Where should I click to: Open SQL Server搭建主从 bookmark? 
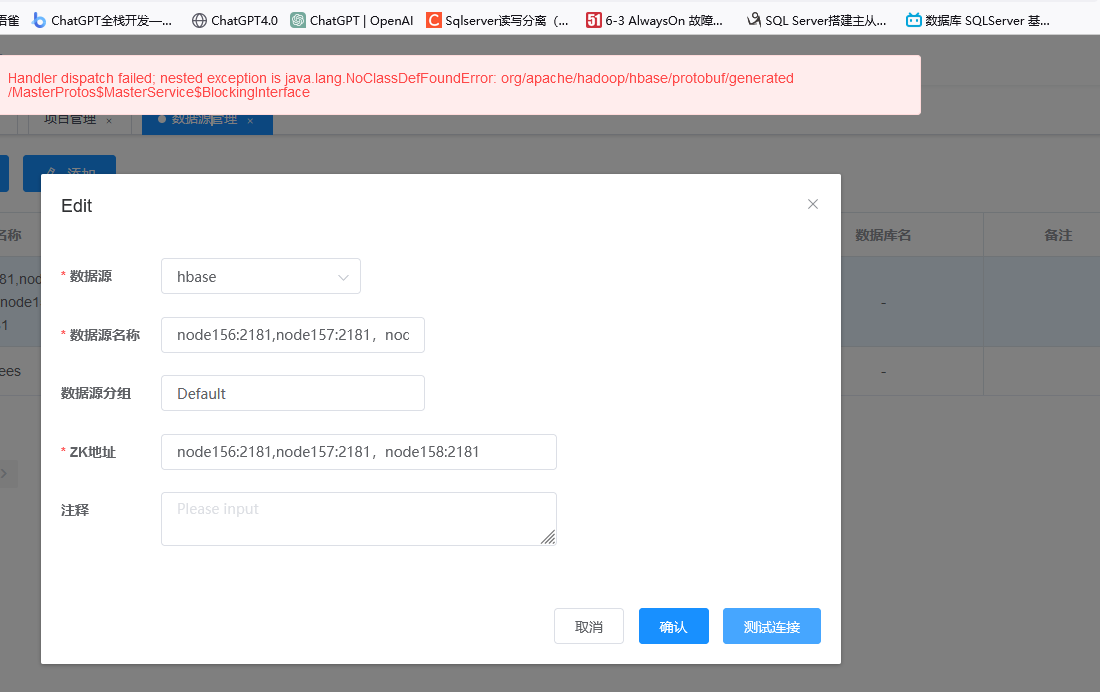[817, 20]
